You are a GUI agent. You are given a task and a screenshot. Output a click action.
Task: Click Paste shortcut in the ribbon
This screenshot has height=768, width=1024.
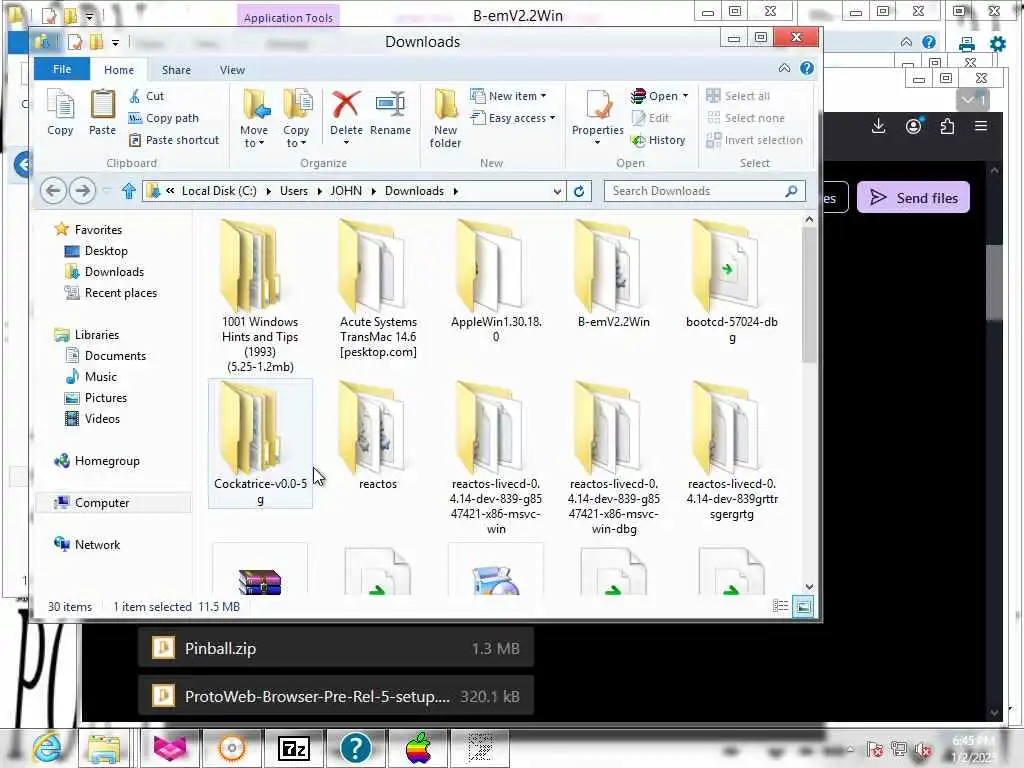[174, 140]
